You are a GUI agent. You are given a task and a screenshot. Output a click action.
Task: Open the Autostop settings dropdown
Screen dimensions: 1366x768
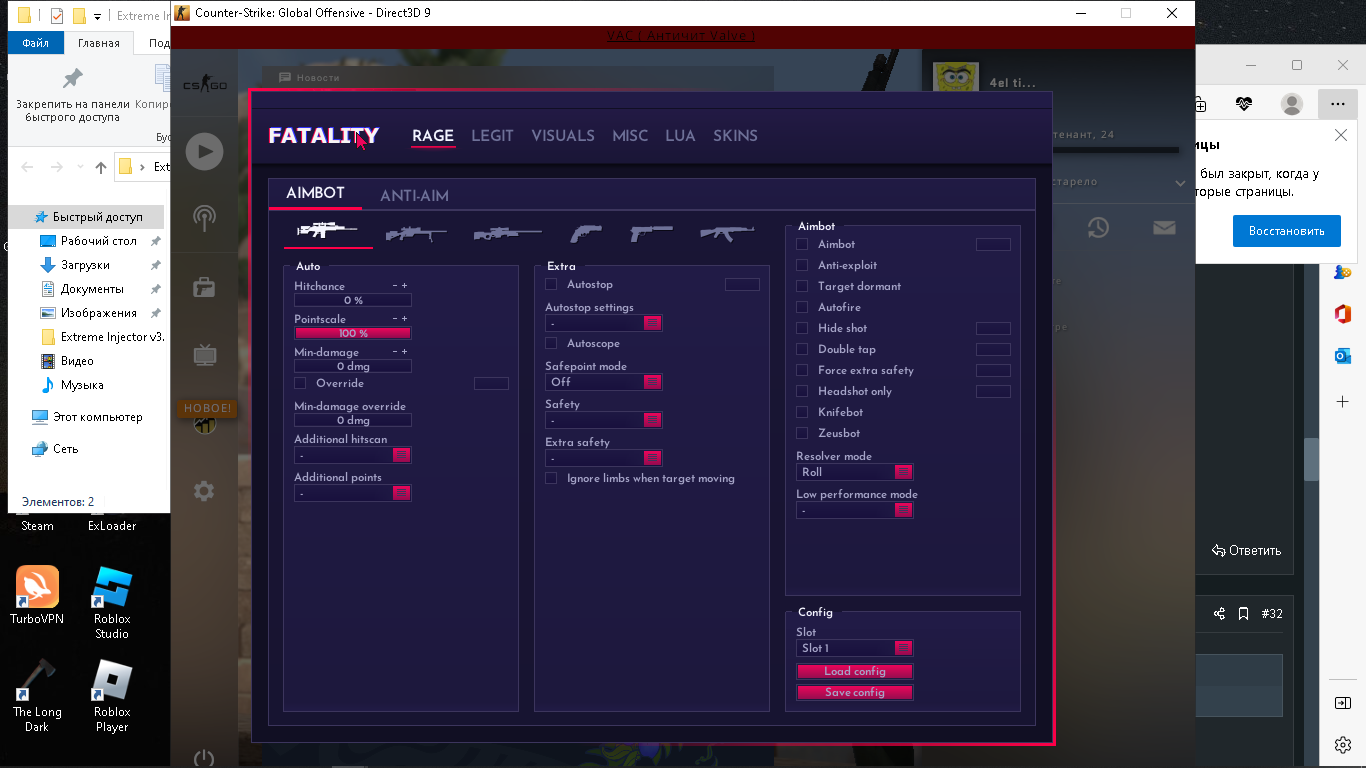pyautogui.click(x=603, y=323)
